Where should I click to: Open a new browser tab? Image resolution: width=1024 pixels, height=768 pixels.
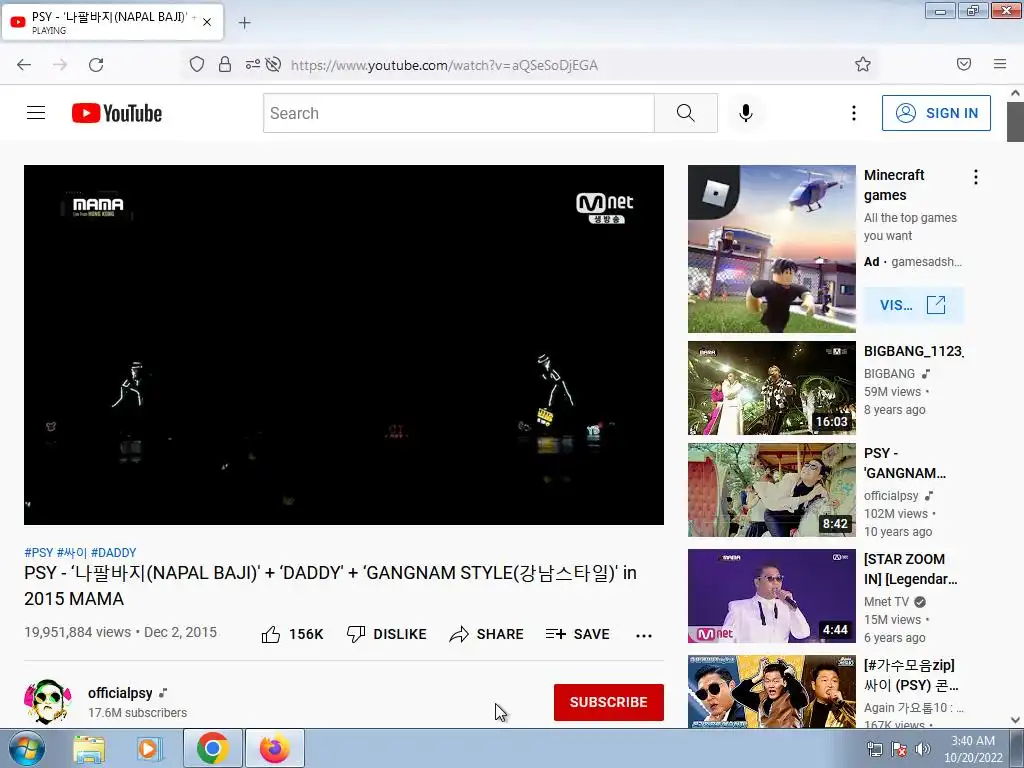pyautogui.click(x=244, y=23)
